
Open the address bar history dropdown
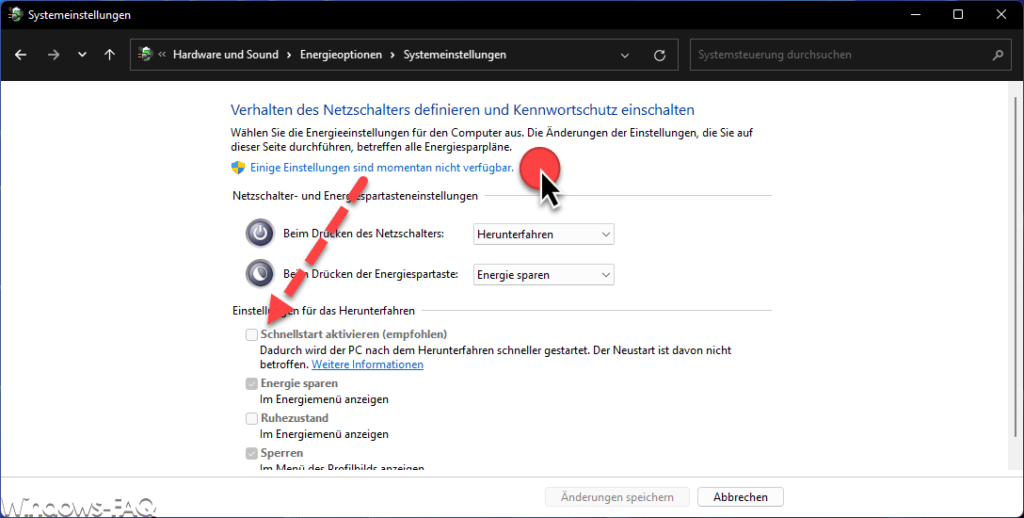coord(625,56)
